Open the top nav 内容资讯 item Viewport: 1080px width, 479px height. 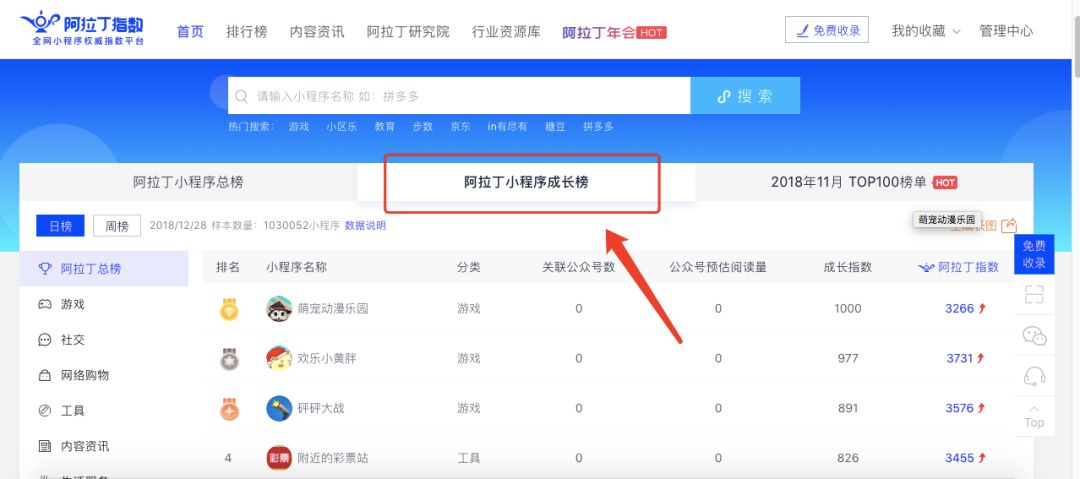(x=317, y=32)
